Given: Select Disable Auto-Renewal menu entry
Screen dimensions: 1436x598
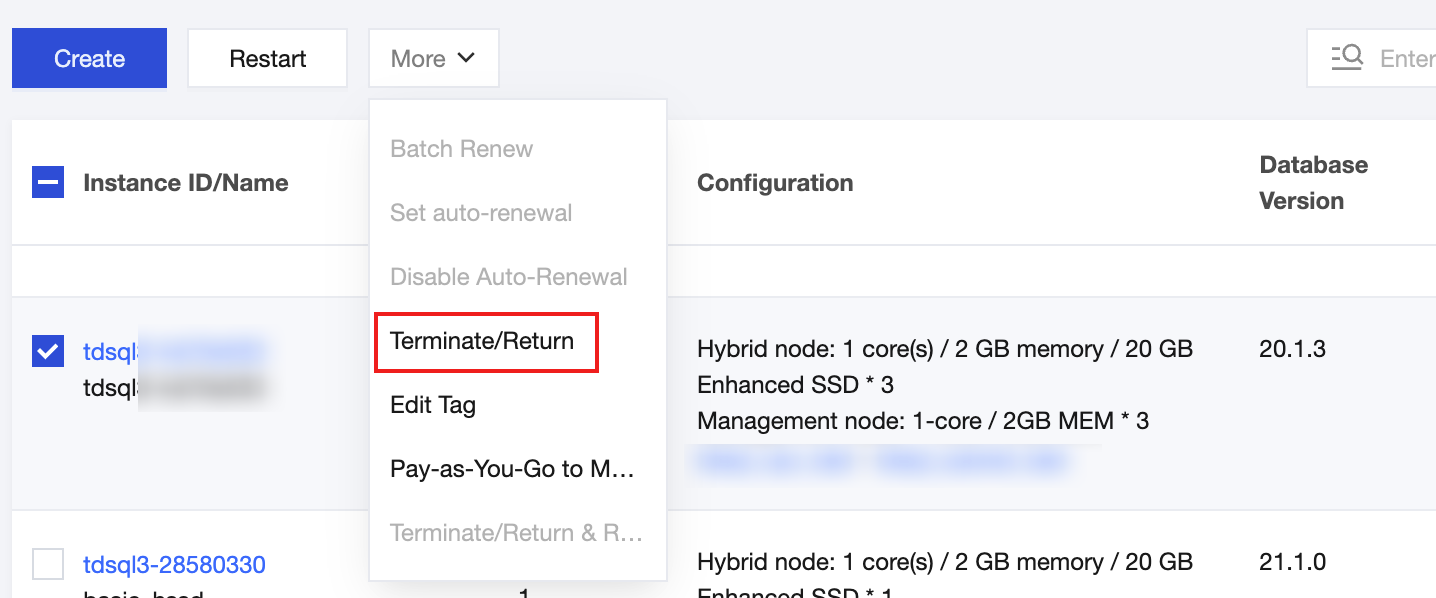Looking at the screenshot, I should (508, 277).
